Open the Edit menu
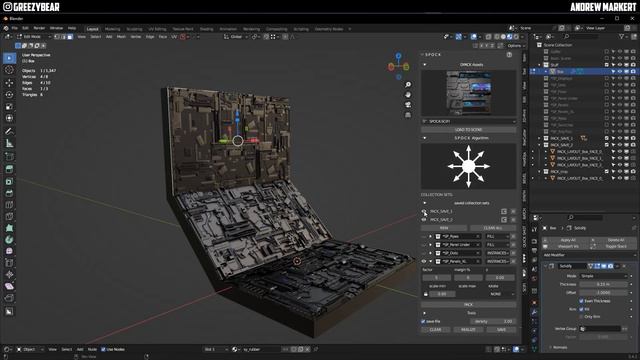640x360 pixels. [x=25, y=29]
